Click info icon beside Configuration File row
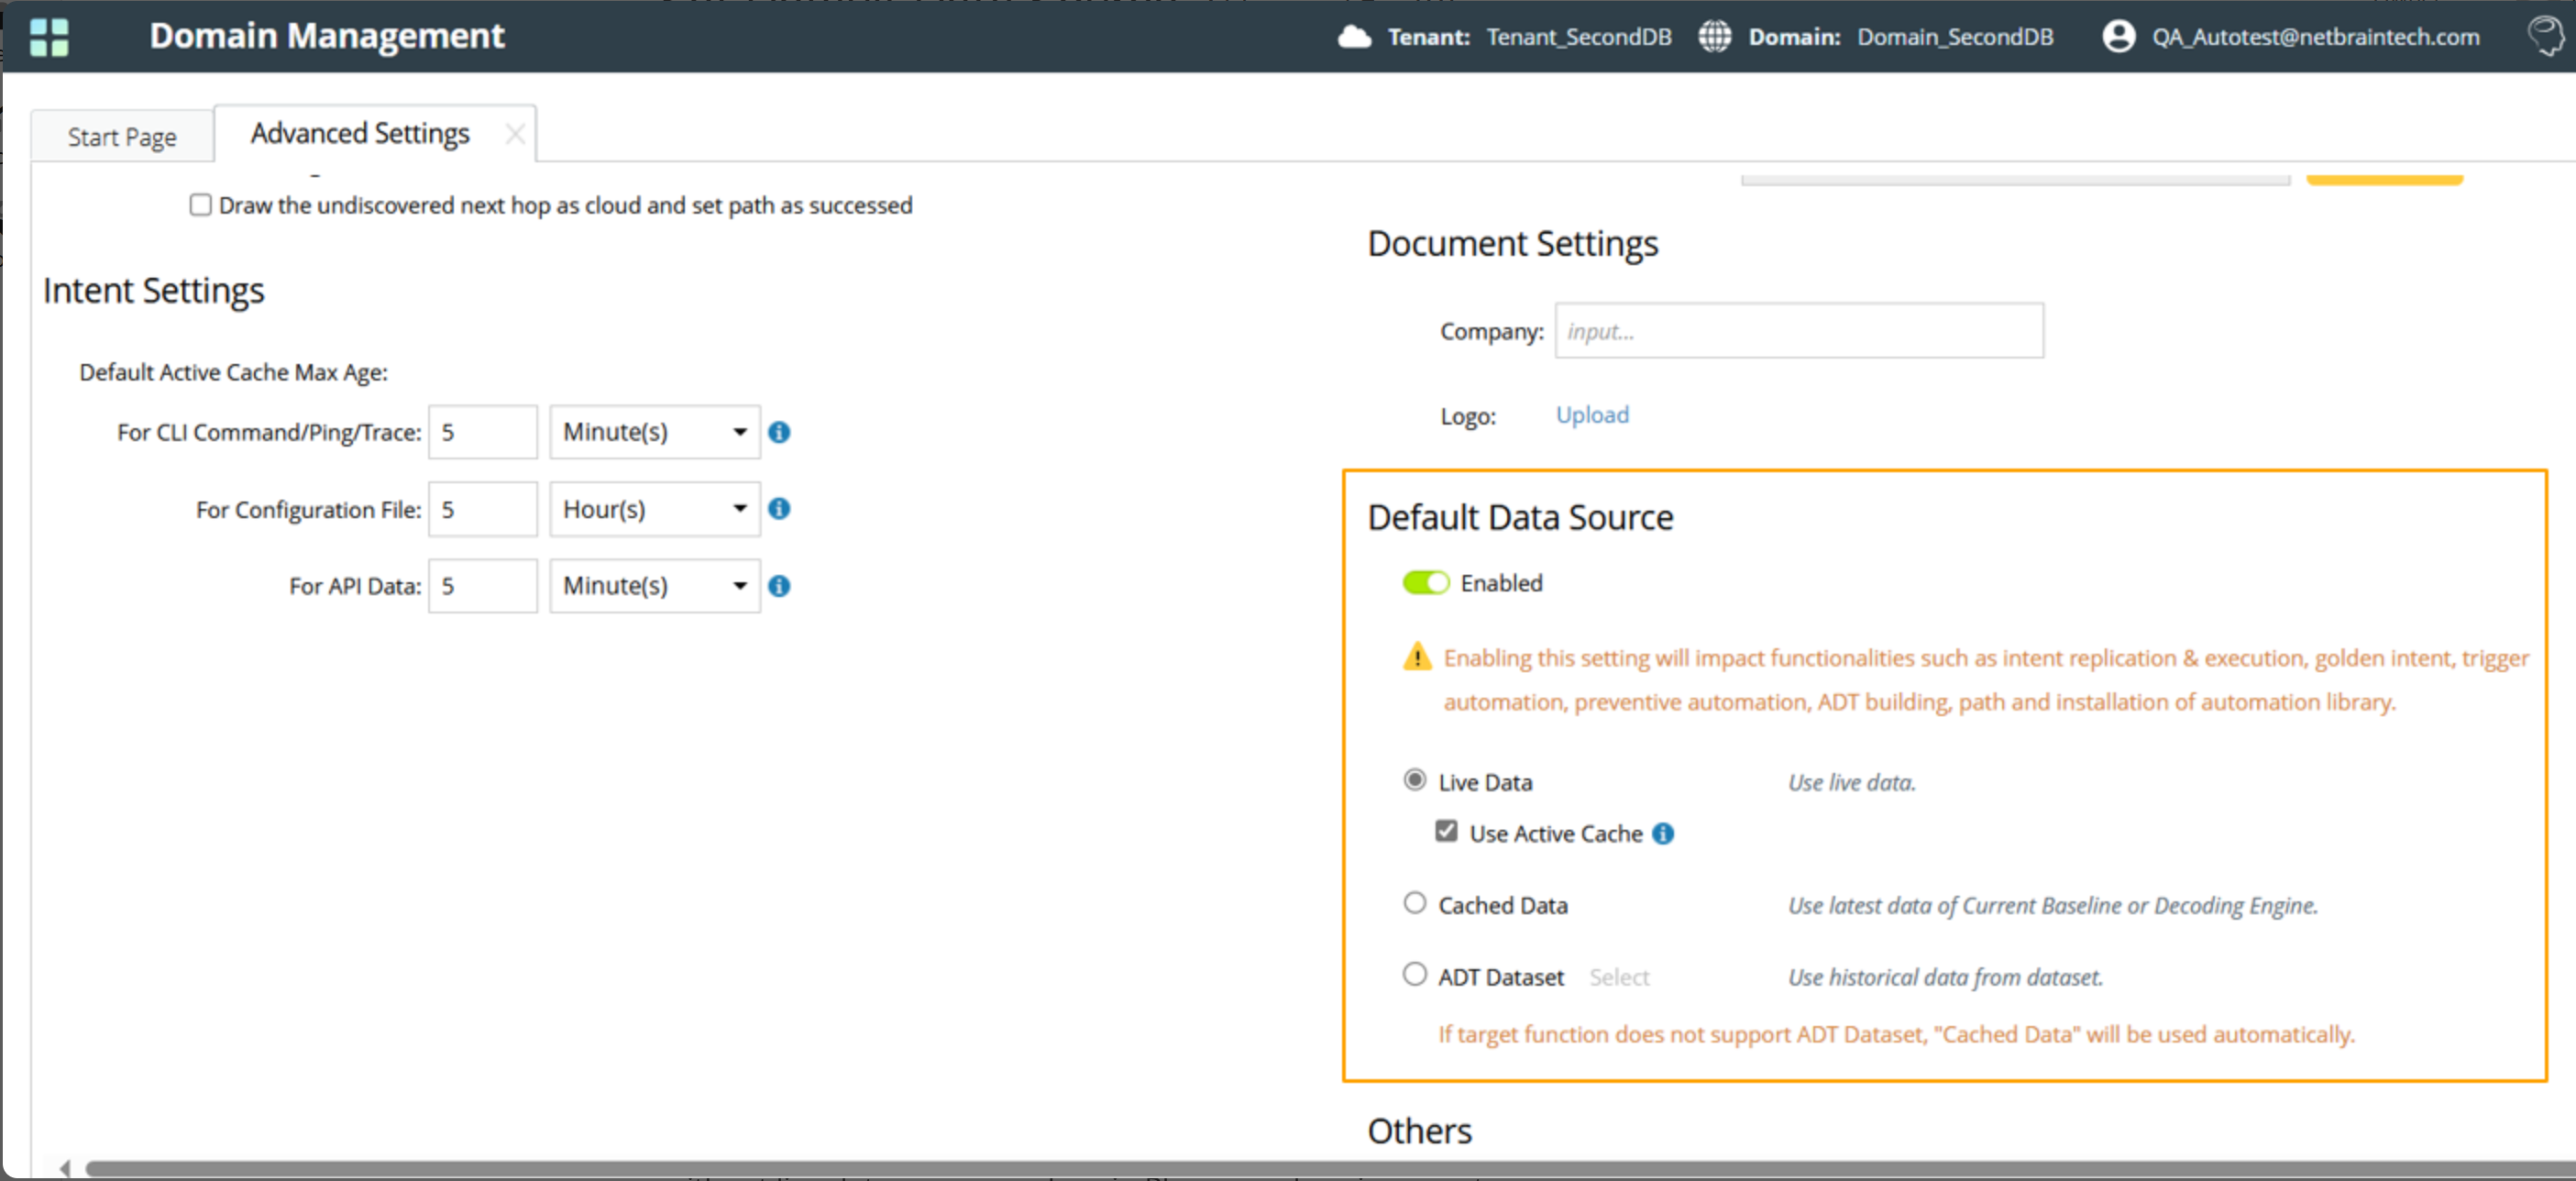The image size is (2576, 1181). 779,509
